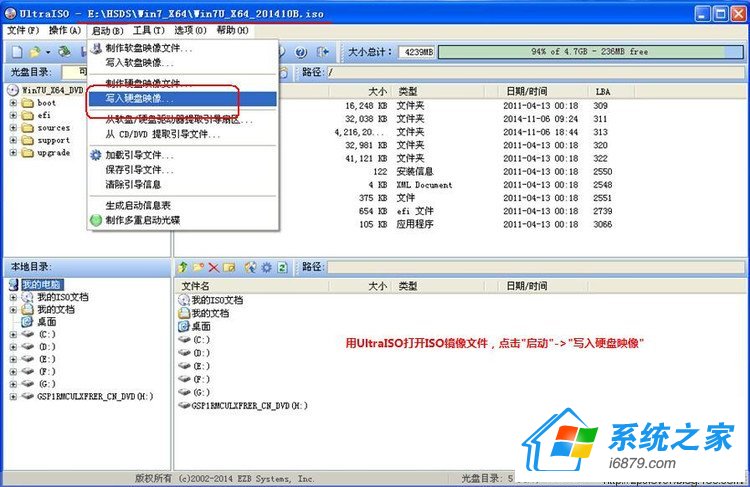Expand the (G:) drive node
Viewport: 750px width, 487px height.
coord(13,384)
